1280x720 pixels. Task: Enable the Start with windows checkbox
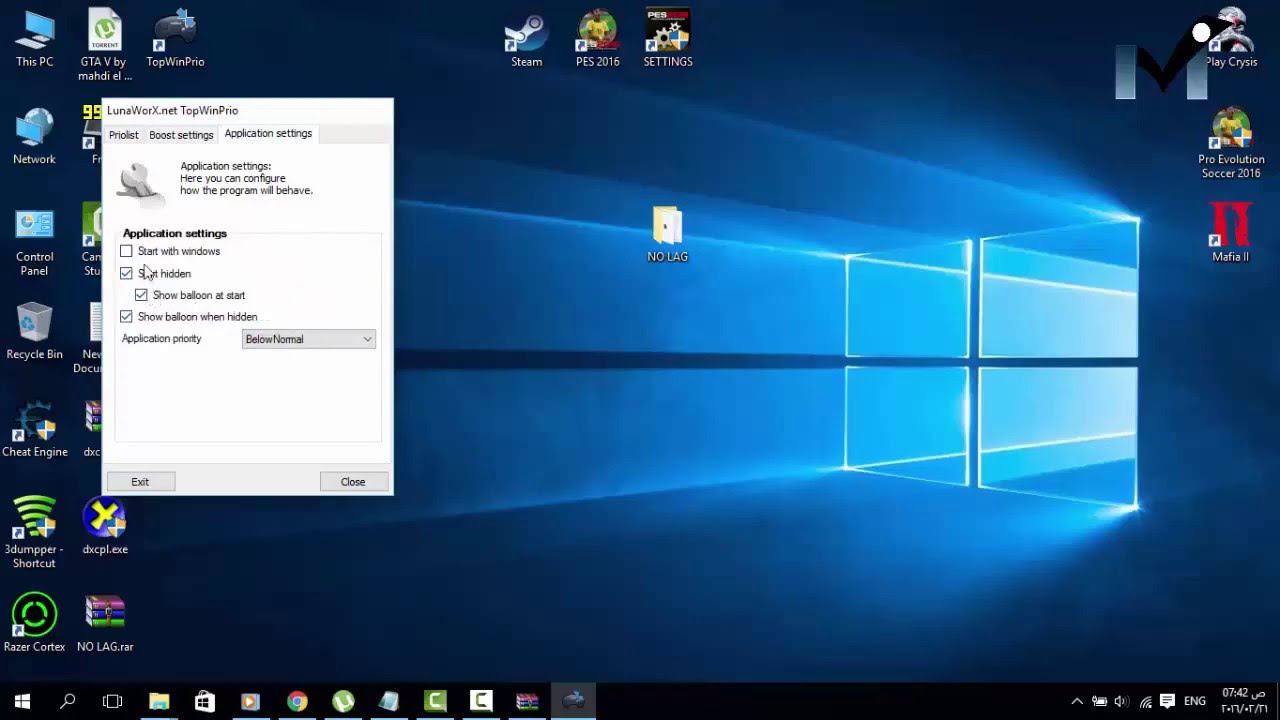(x=126, y=251)
